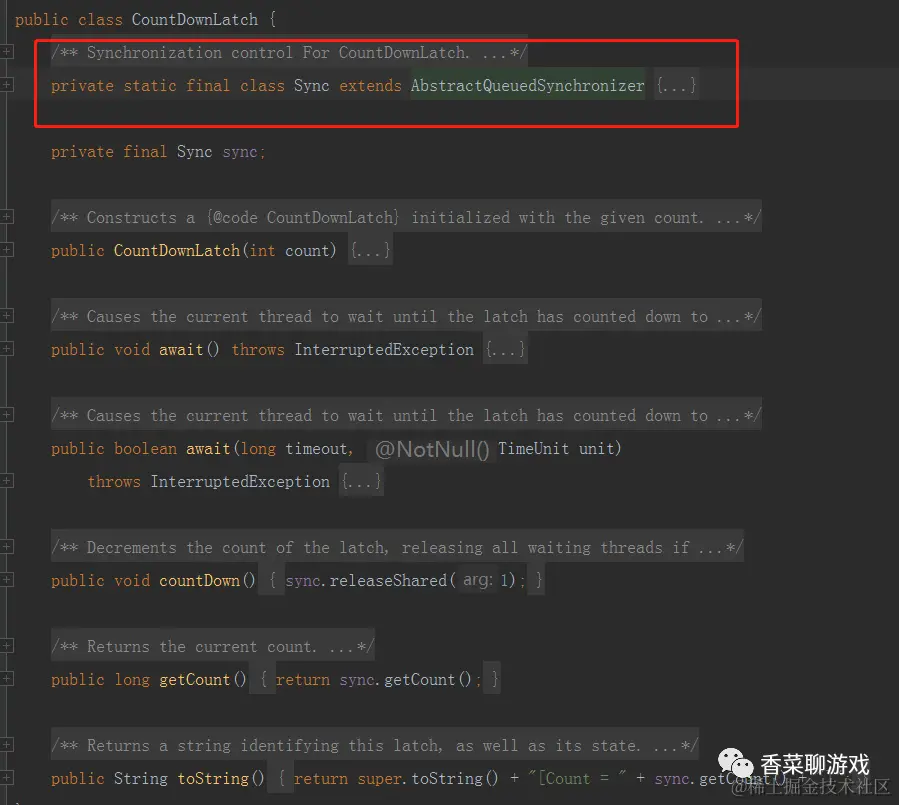This screenshot has height=805, width=899.
Task: Expand gutter fold beside Sync class declaration
Action: (x=6, y=85)
